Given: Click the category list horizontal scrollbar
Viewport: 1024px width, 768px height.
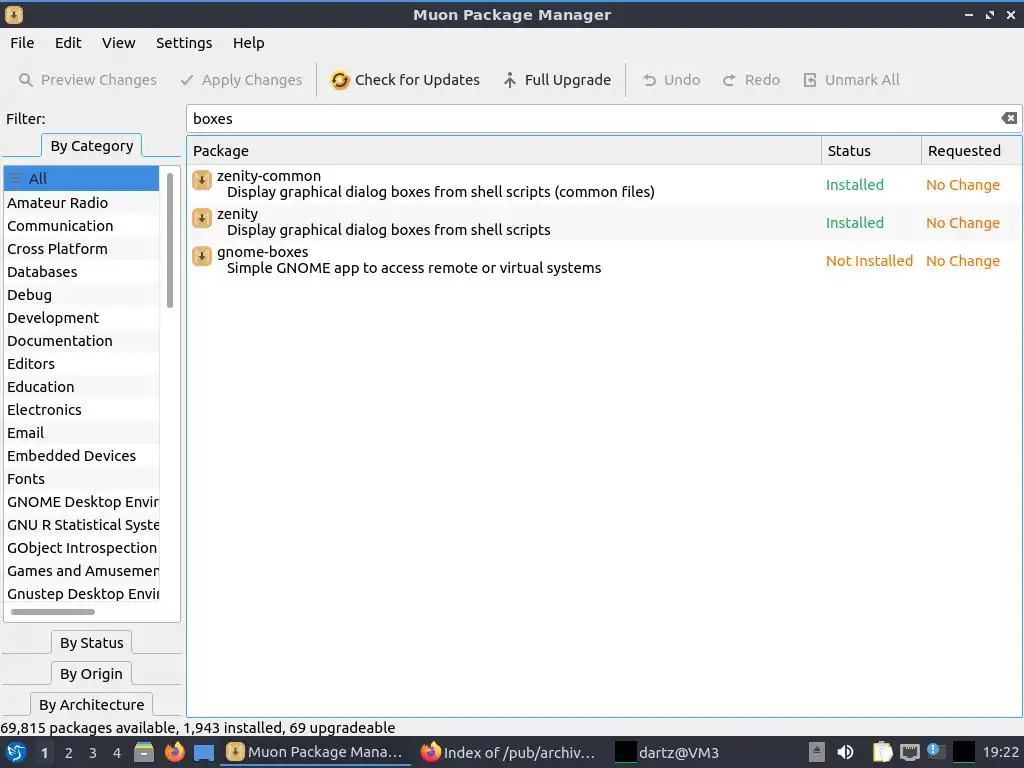Looking at the screenshot, I should (x=53, y=612).
